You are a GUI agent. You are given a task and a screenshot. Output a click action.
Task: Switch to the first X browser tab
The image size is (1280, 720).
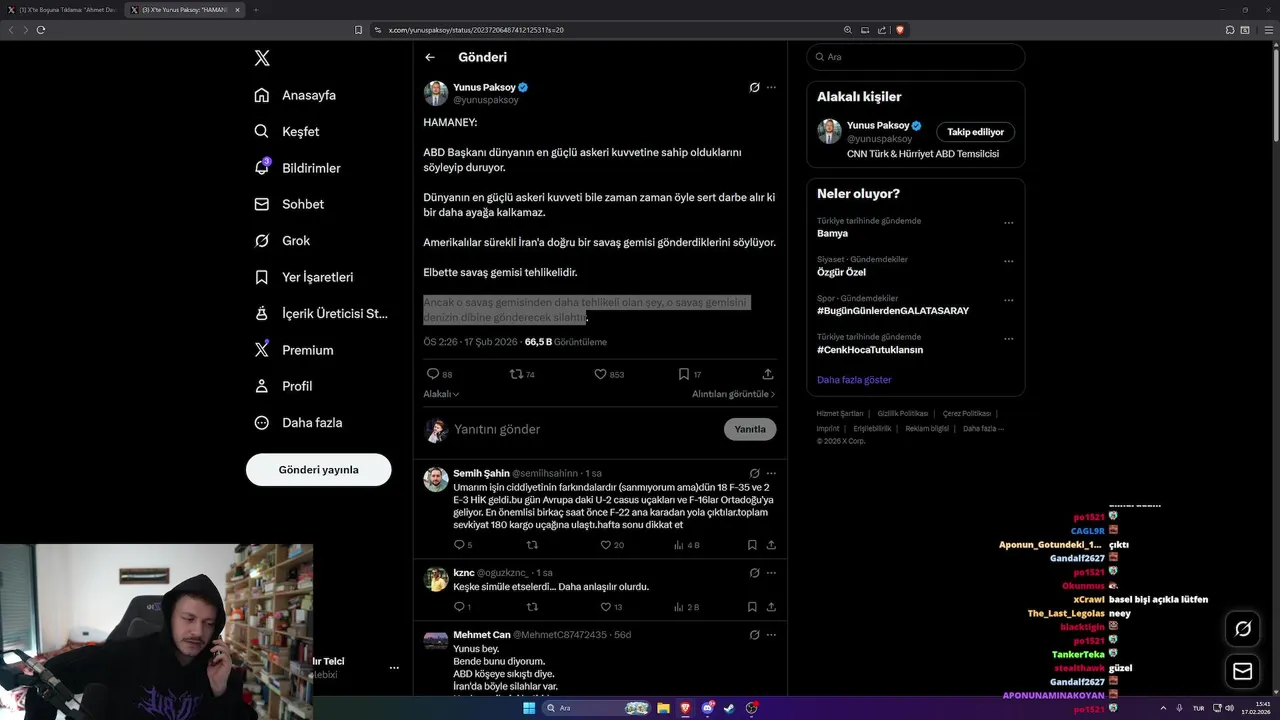(62, 10)
